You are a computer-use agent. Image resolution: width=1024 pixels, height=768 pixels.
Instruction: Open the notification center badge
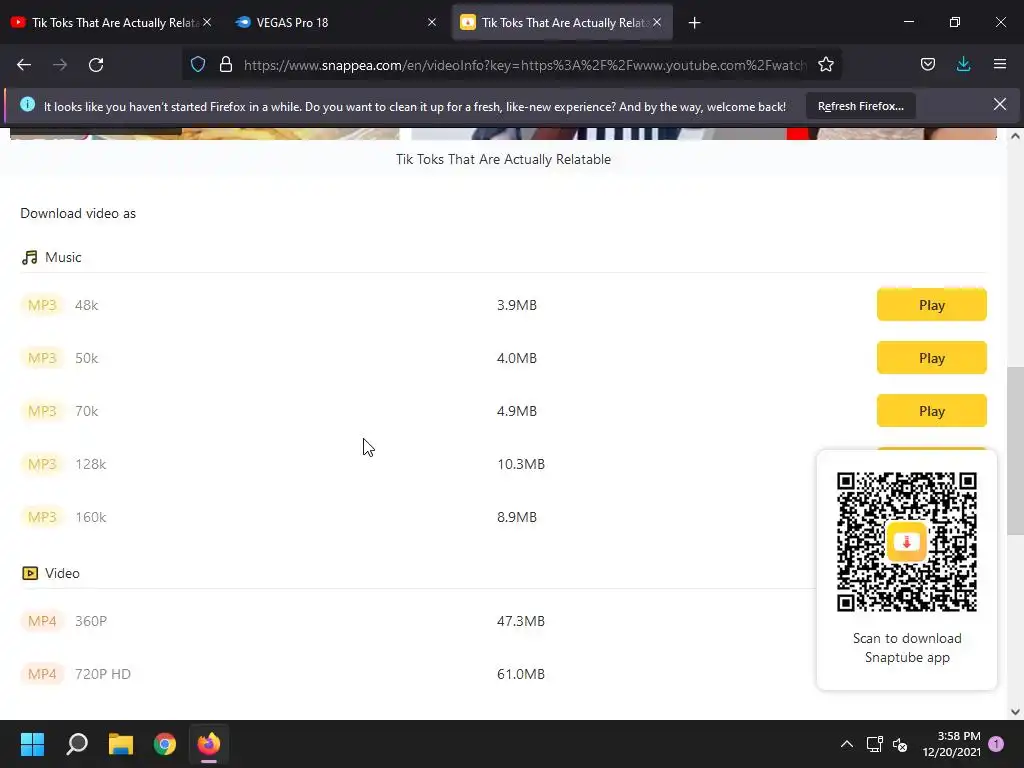pos(996,744)
